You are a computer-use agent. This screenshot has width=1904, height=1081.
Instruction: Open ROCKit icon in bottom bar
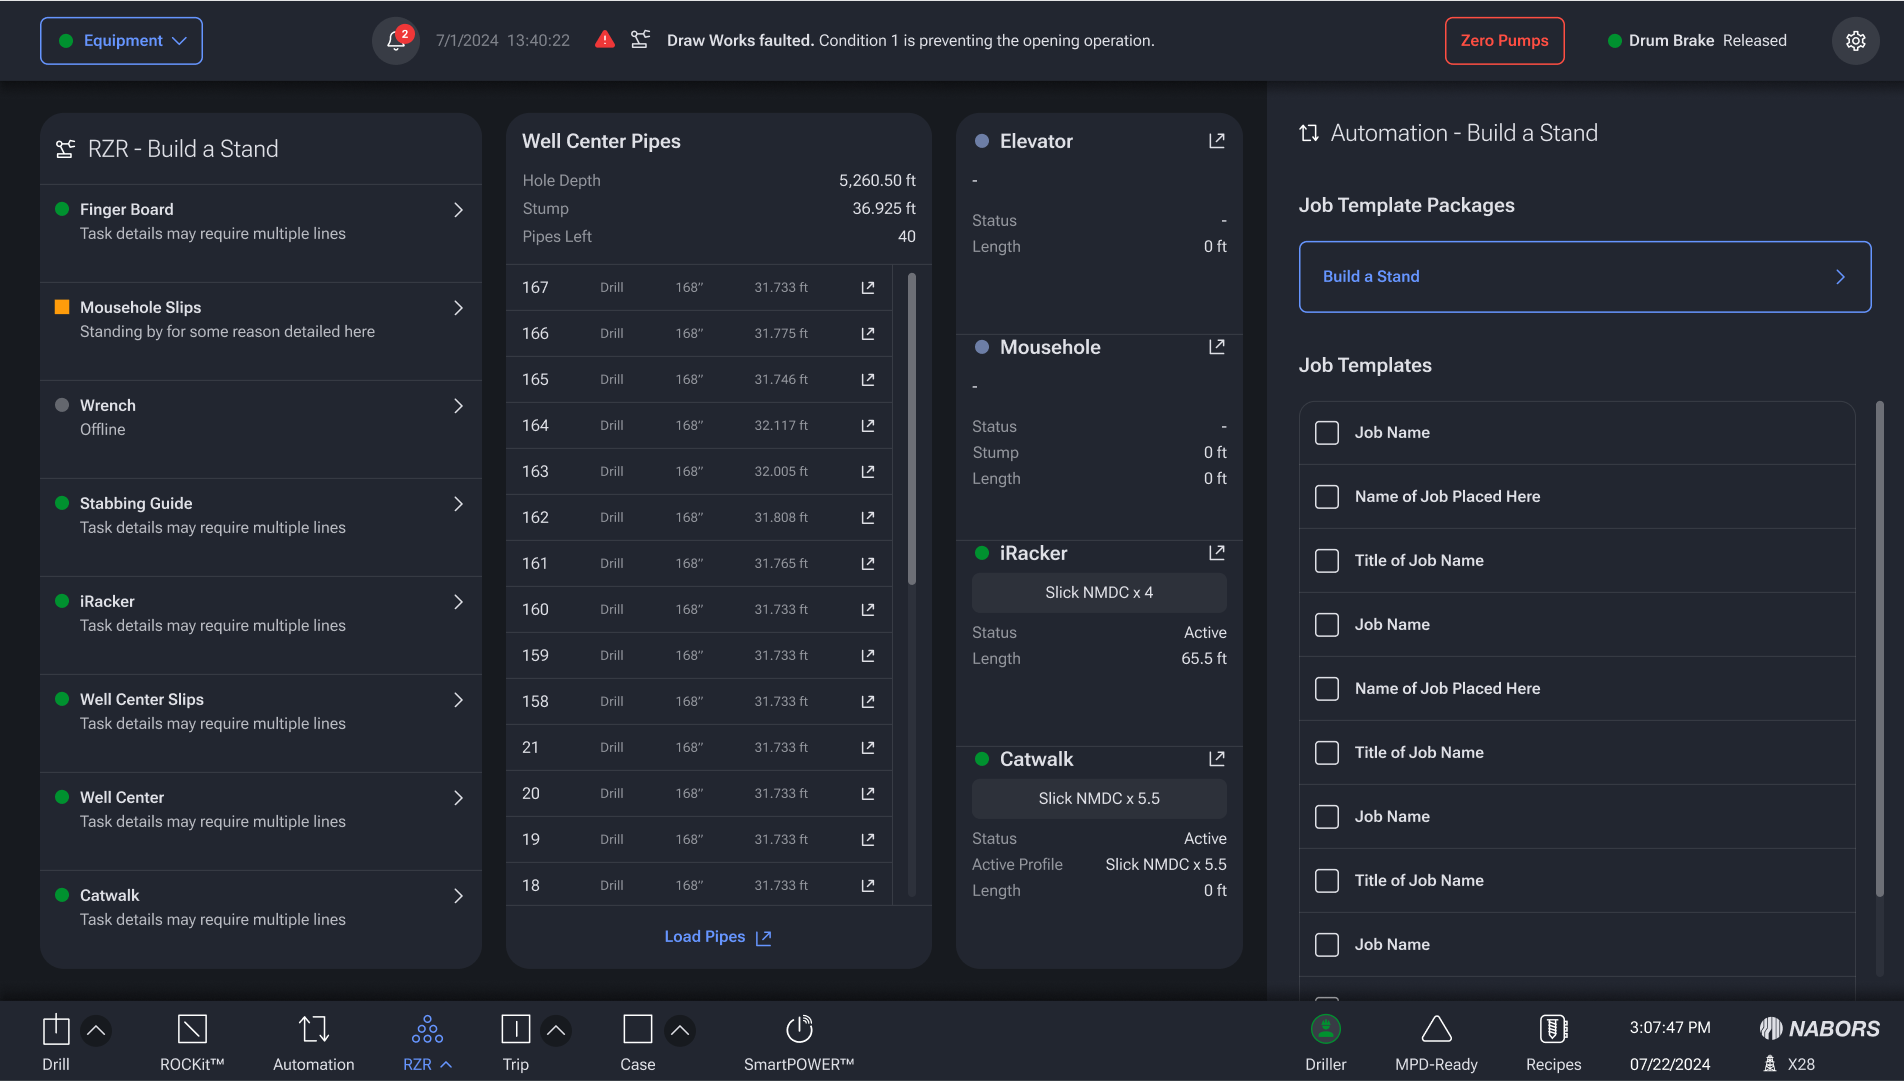coord(192,1029)
